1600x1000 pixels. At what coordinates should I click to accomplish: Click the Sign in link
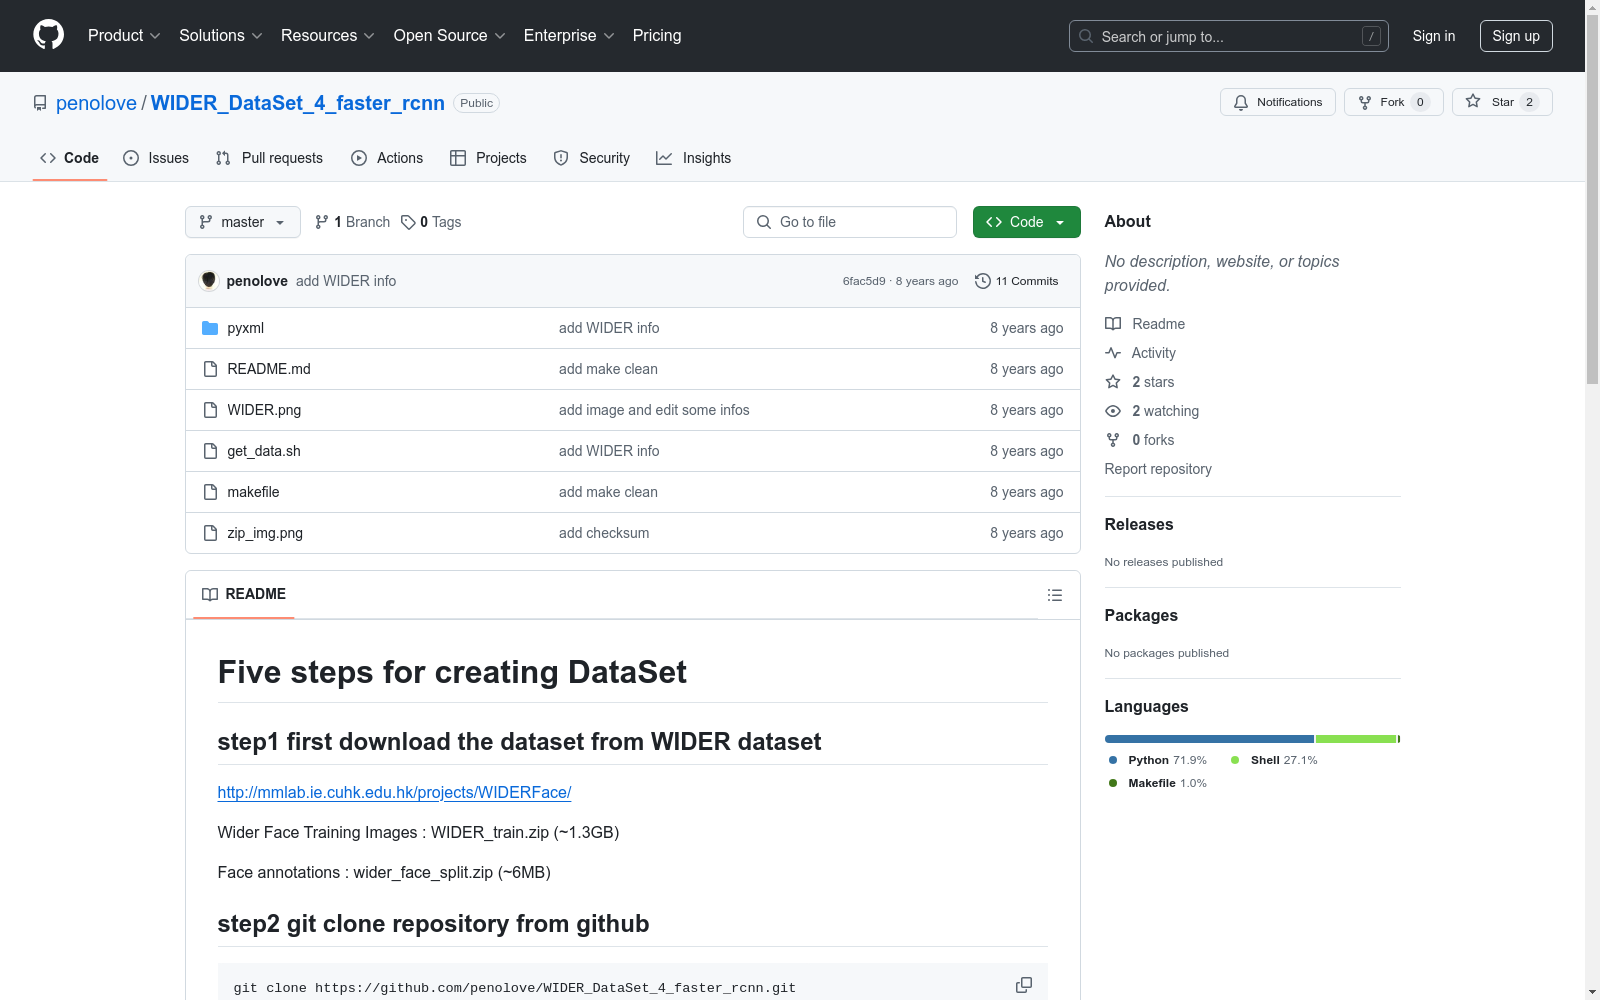click(1434, 36)
